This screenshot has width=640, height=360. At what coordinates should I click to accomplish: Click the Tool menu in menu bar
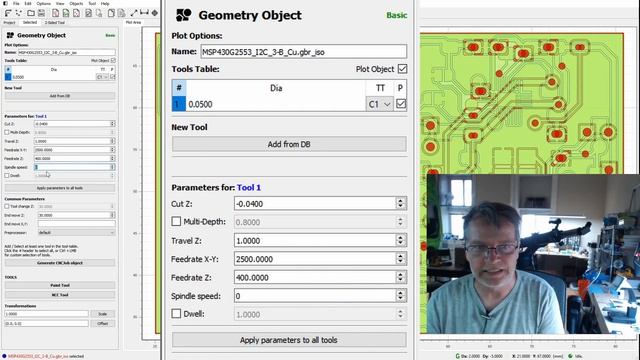(x=92, y=3)
